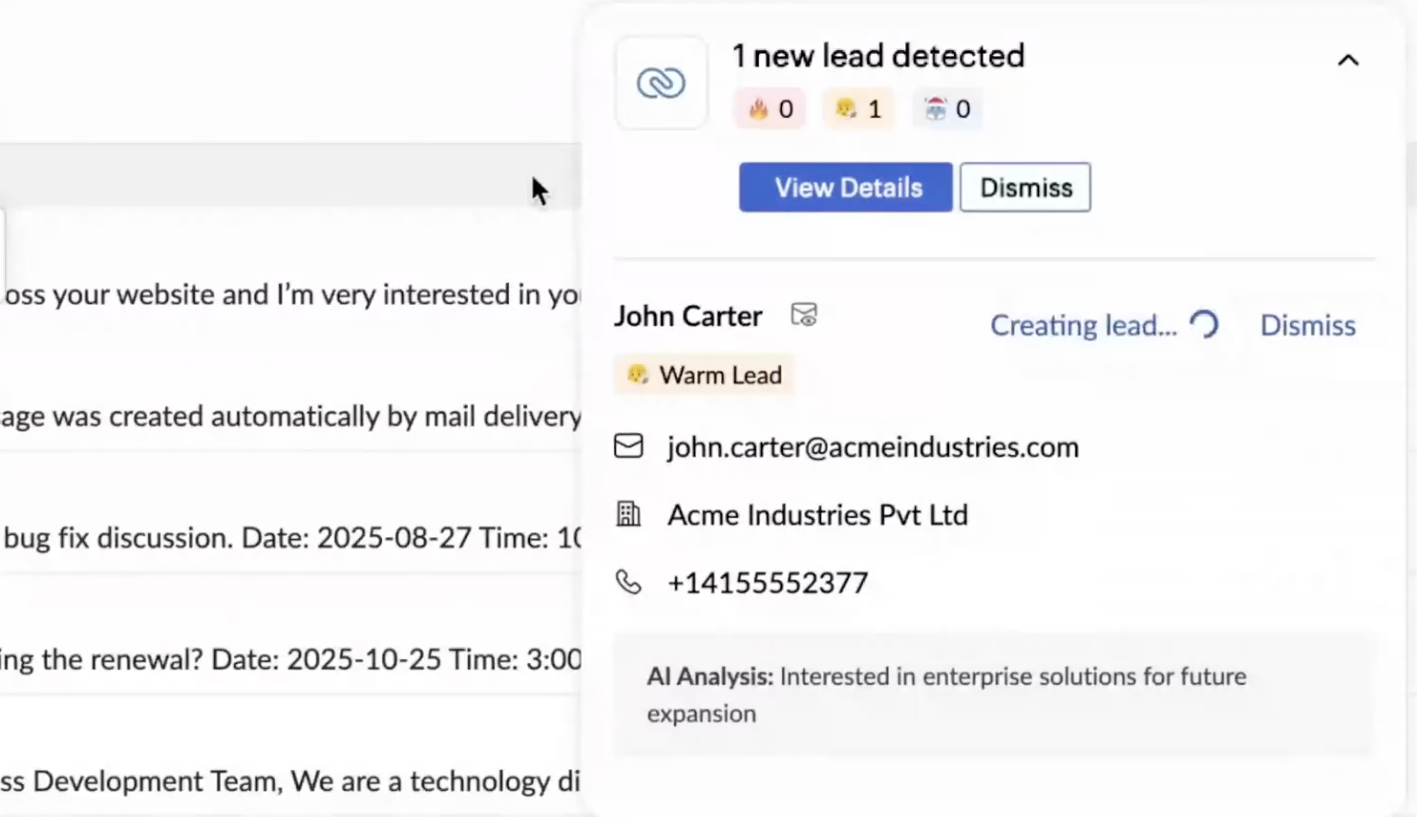Open the email mentioning bug fix discussion
Screen dimensions: 1417x817
pyautogui.click(x=290, y=538)
